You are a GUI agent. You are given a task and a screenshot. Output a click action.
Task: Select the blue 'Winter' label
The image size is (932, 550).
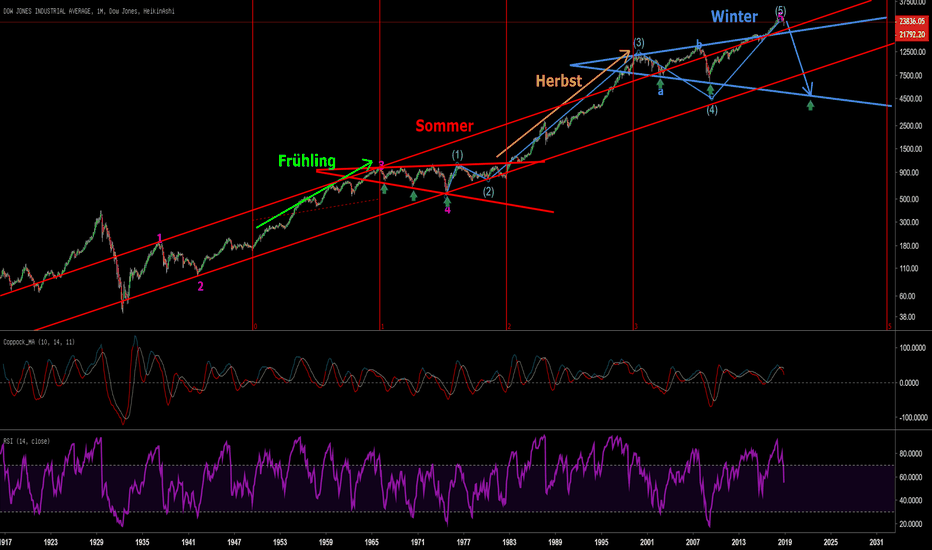pos(734,17)
